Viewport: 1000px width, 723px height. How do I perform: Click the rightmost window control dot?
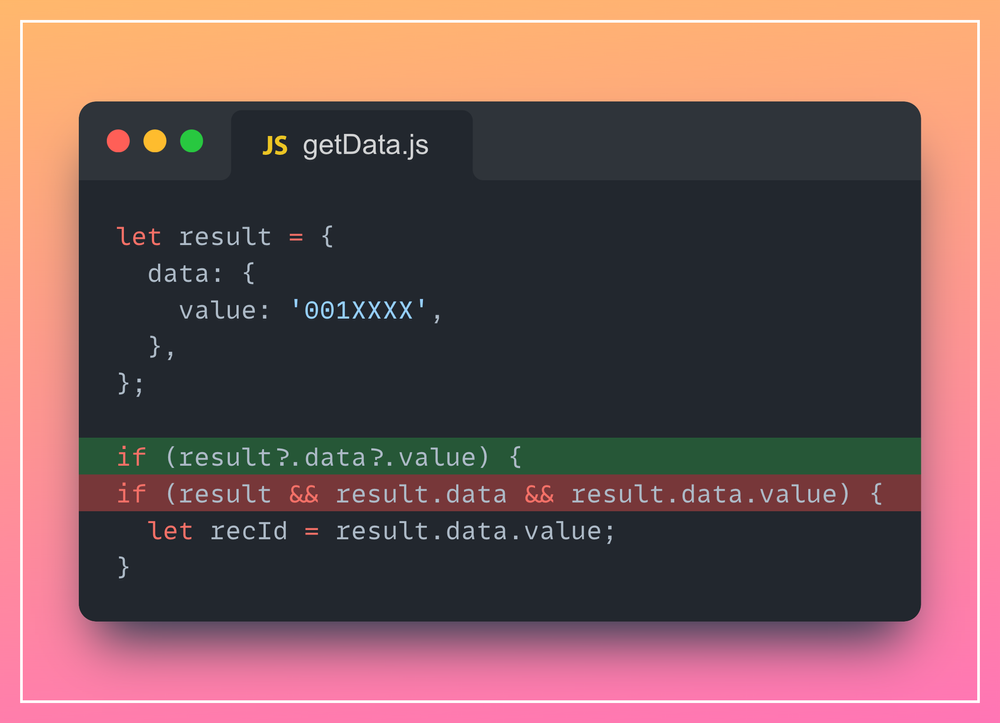point(190,141)
